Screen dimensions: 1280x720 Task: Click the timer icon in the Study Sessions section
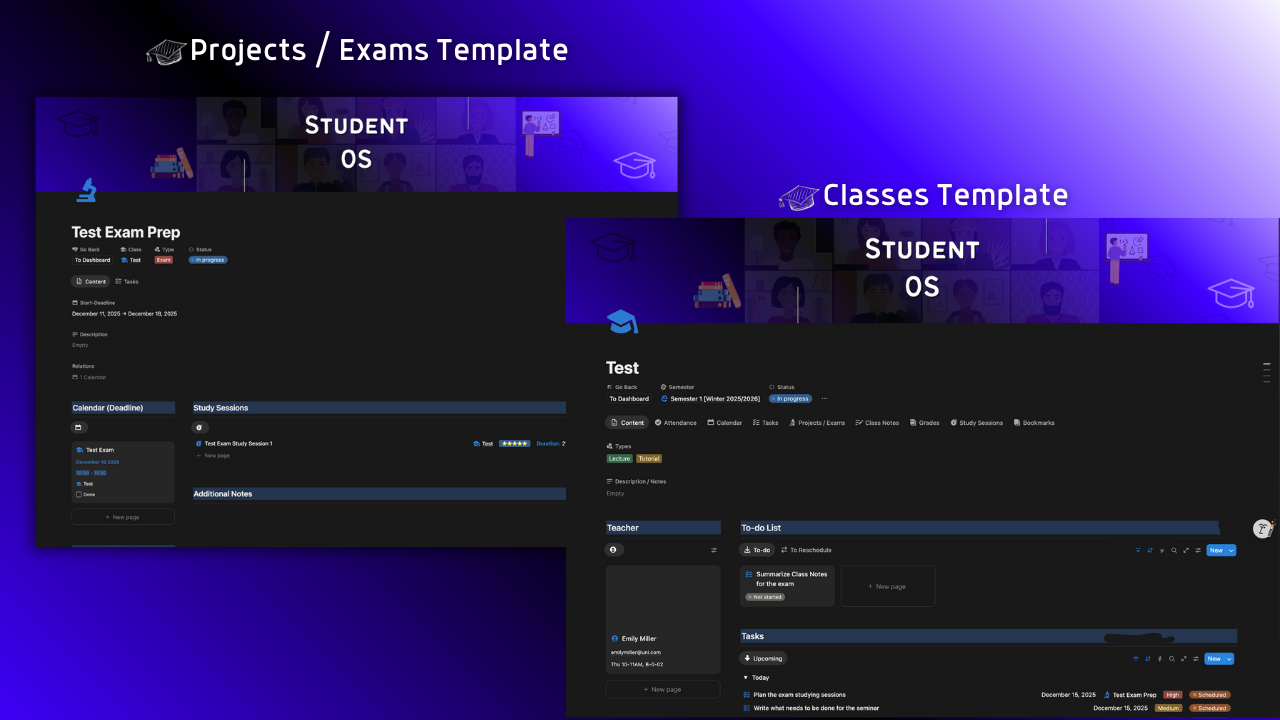coord(199,427)
